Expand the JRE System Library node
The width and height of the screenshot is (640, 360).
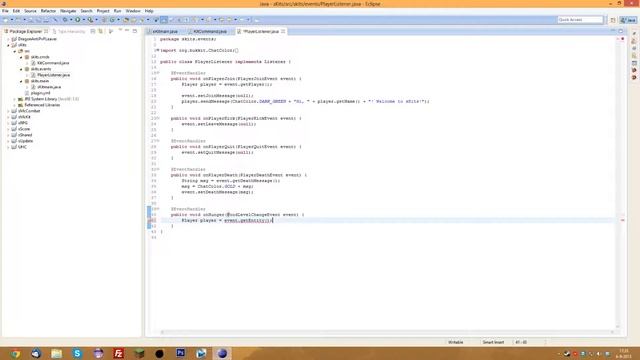(x=15, y=99)
